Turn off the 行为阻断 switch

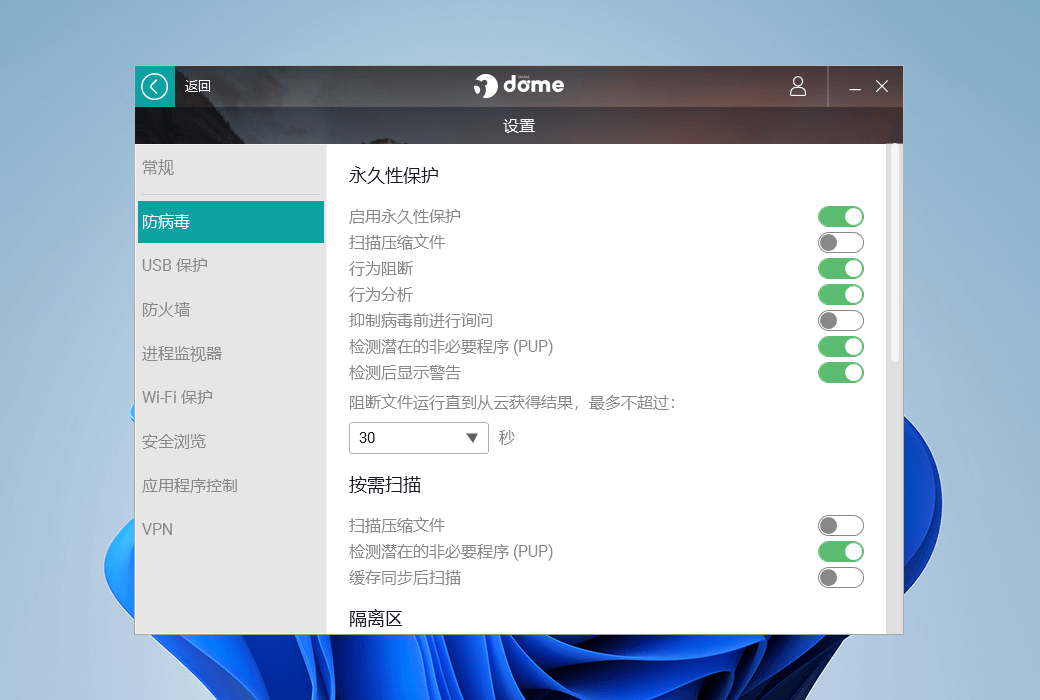click(x=840, y=269)
